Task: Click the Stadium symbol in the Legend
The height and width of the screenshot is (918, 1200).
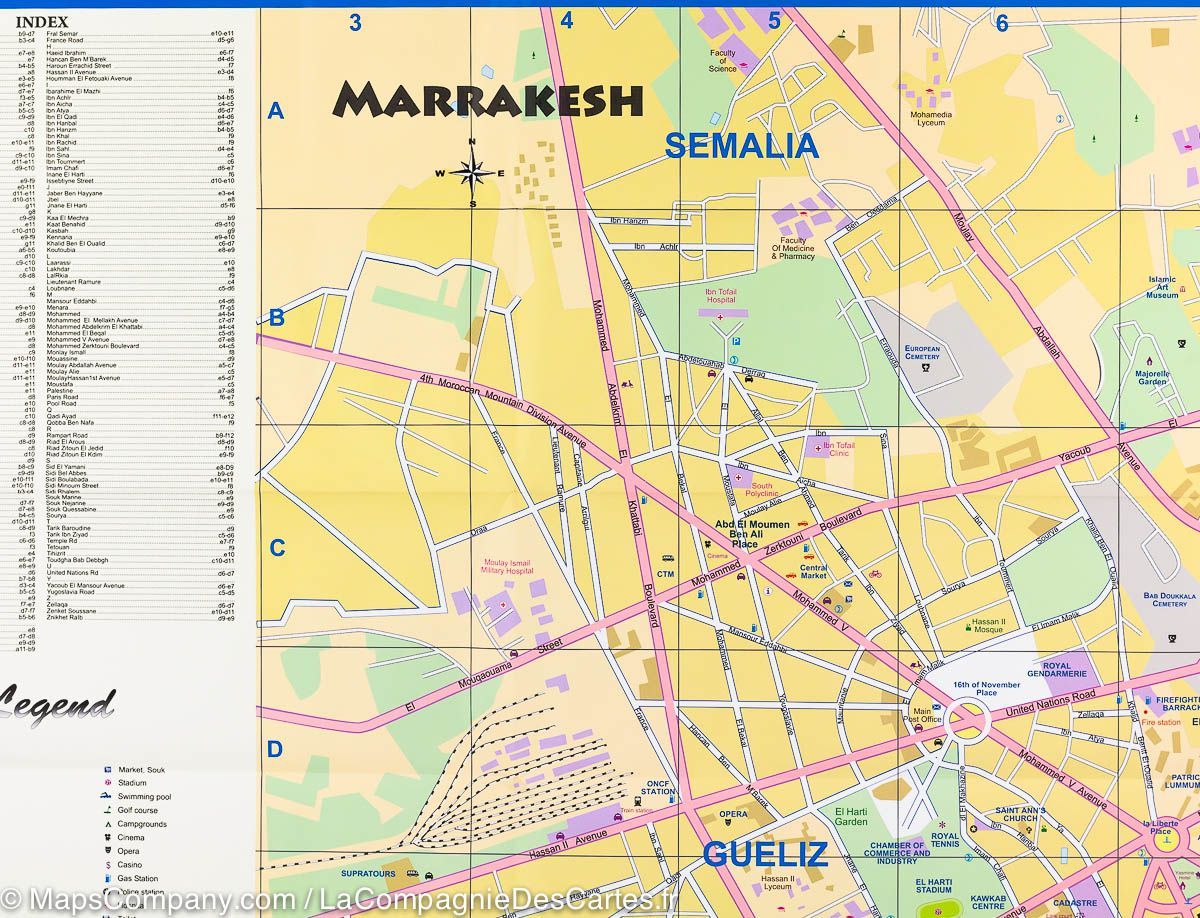Action: point(107,783)
